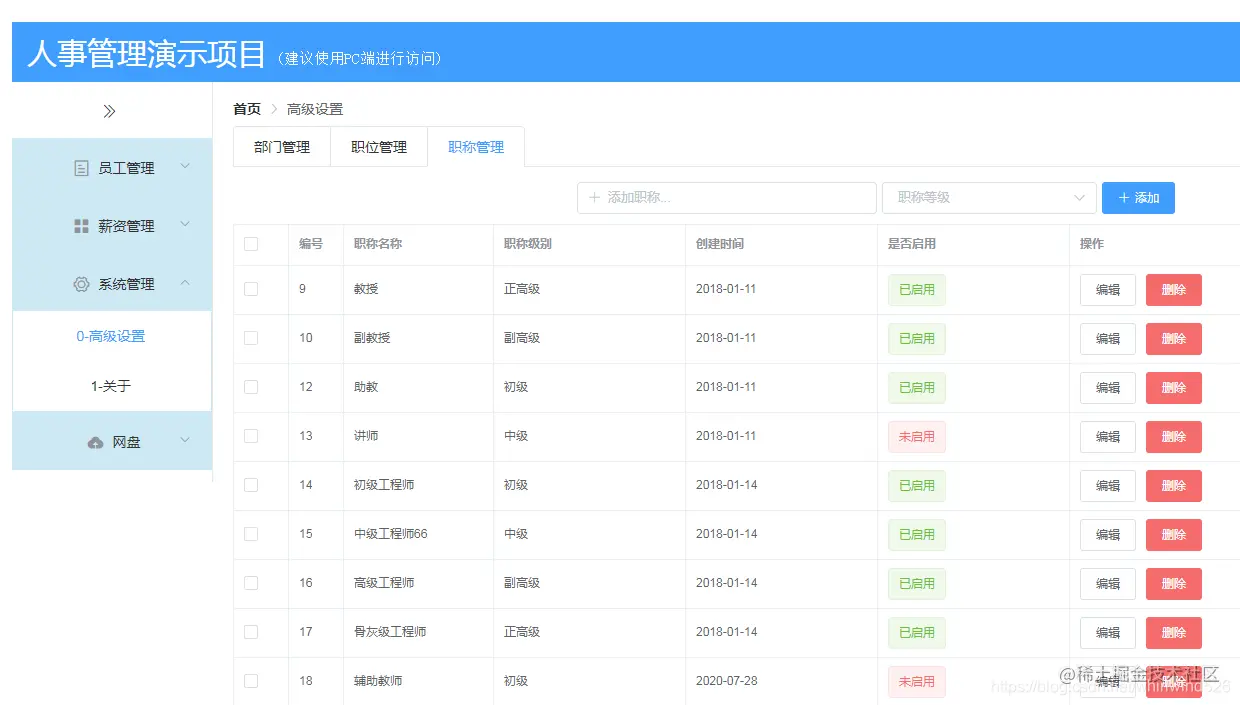Edit the 教授 row

[1108, 290]
